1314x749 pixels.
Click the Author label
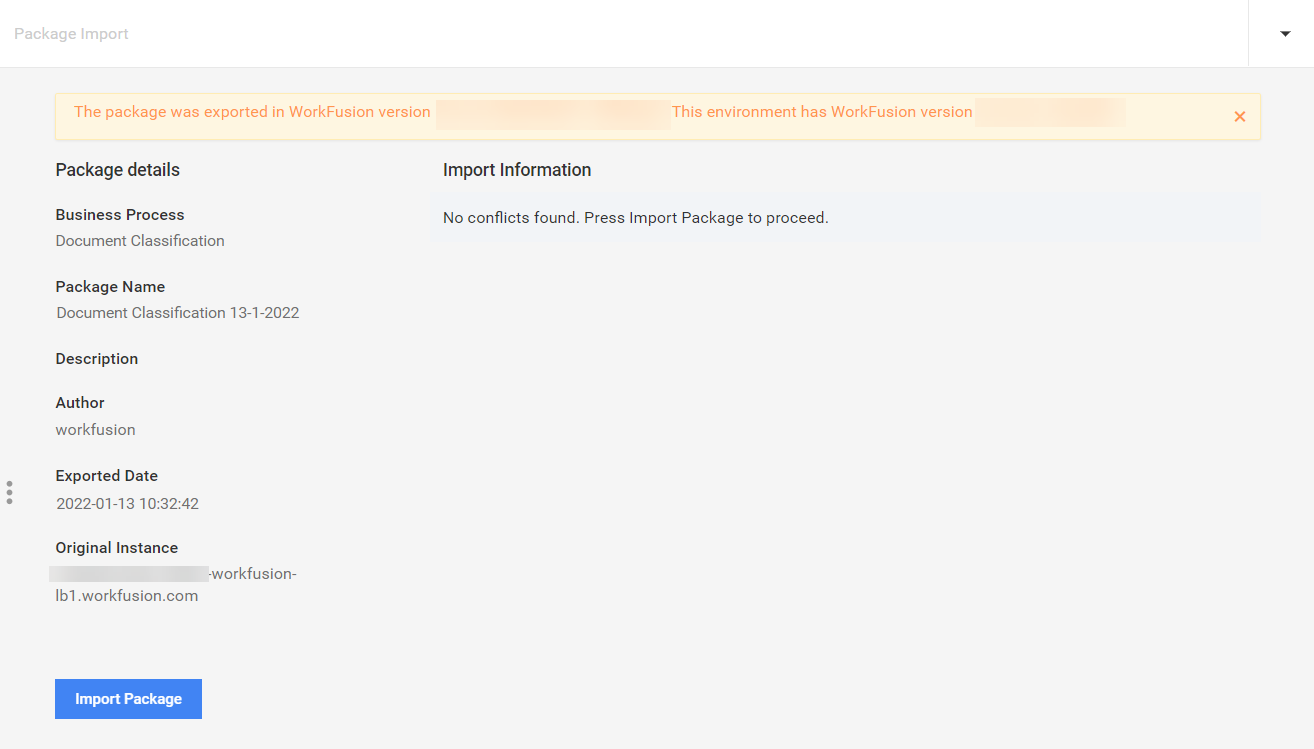[x=80, y=403]
